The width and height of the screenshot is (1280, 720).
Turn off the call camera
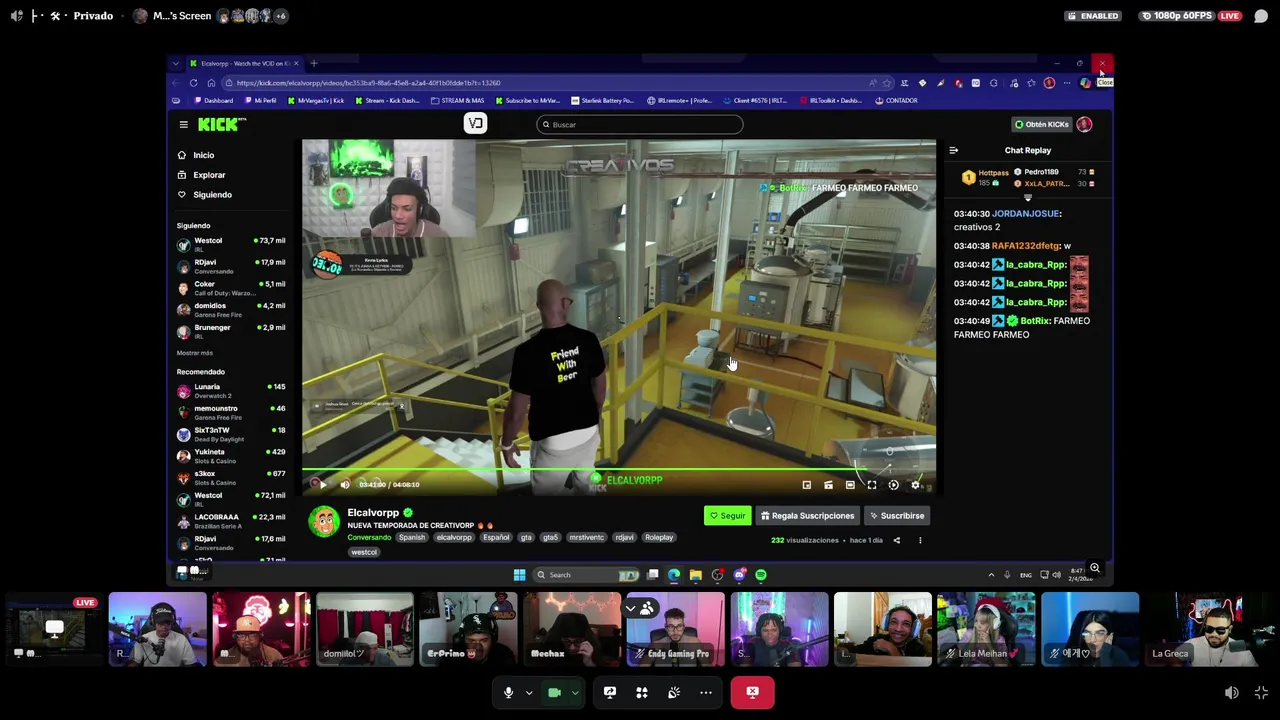(554, 692)
